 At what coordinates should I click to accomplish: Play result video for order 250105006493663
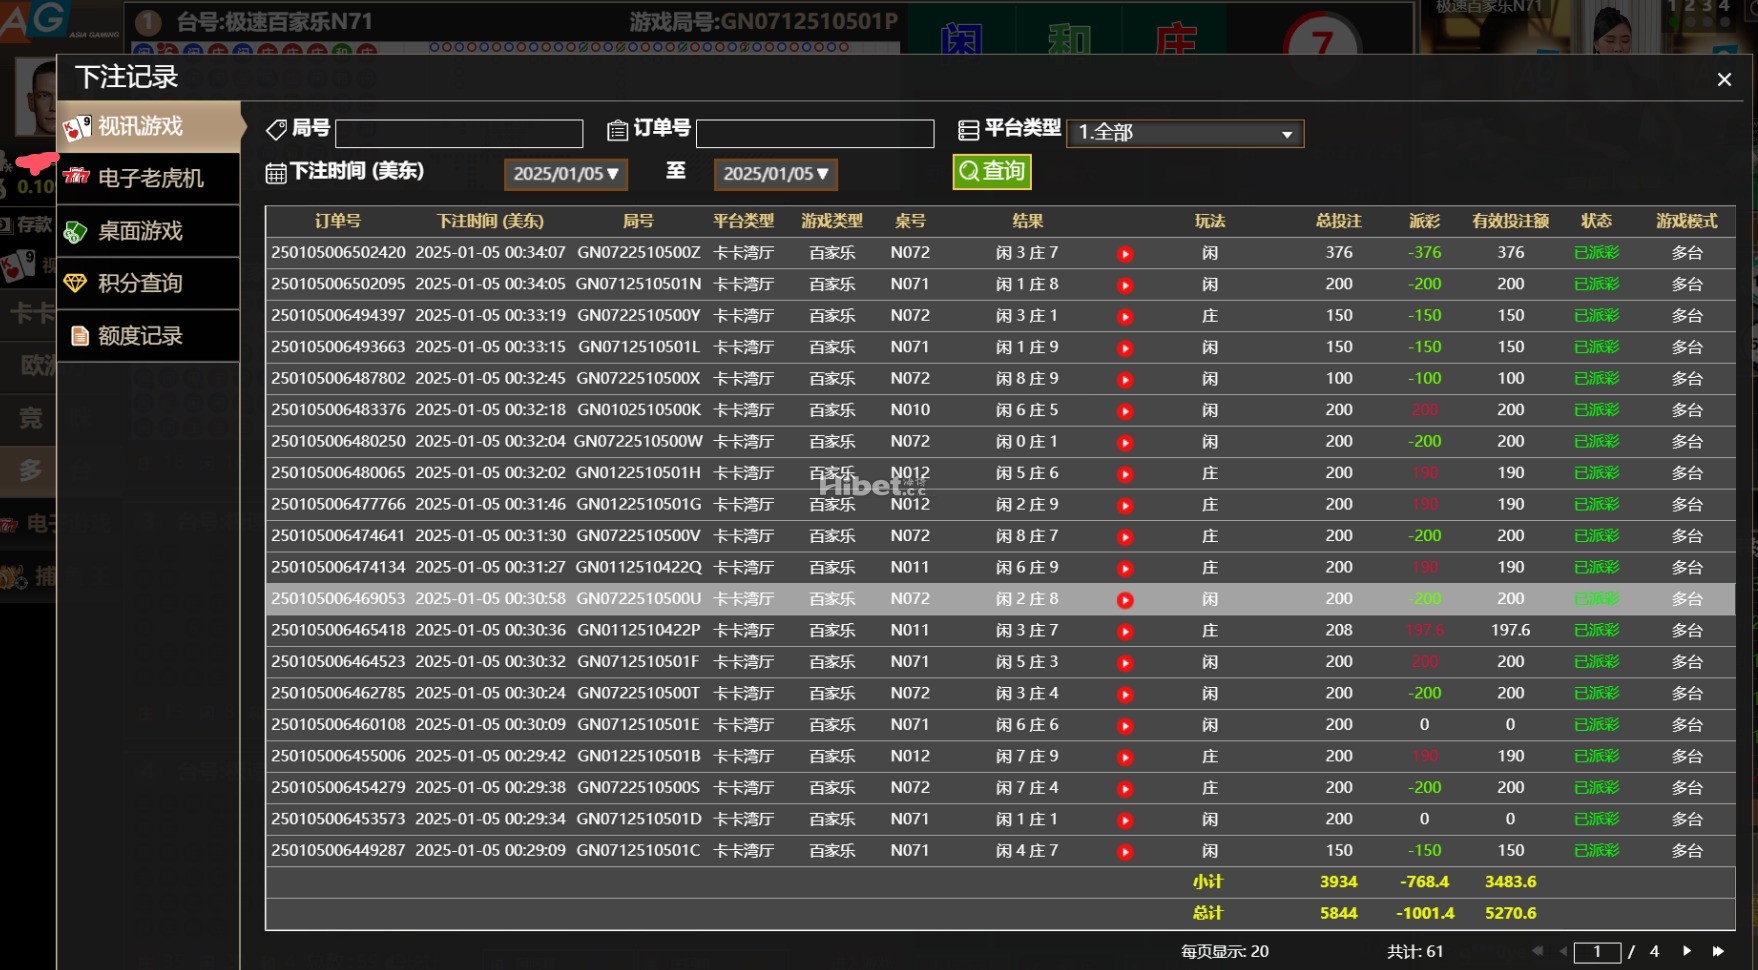1125,349
